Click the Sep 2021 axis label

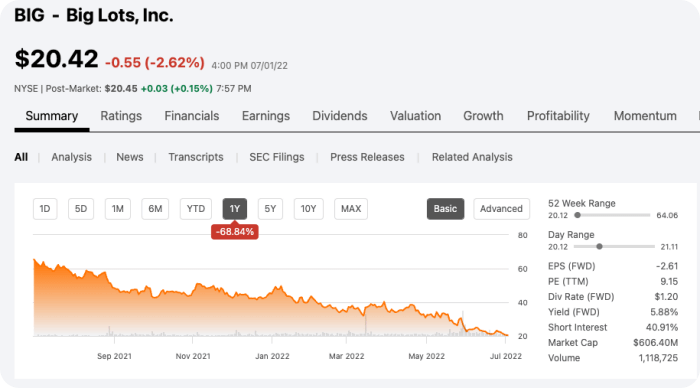[114, 356]
